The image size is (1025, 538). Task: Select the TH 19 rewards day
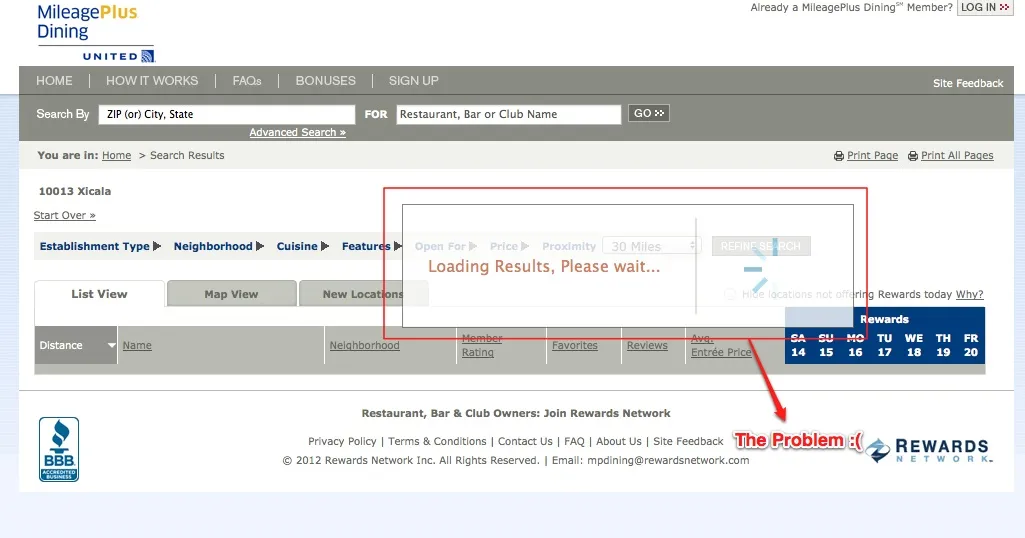coord(943,345)
